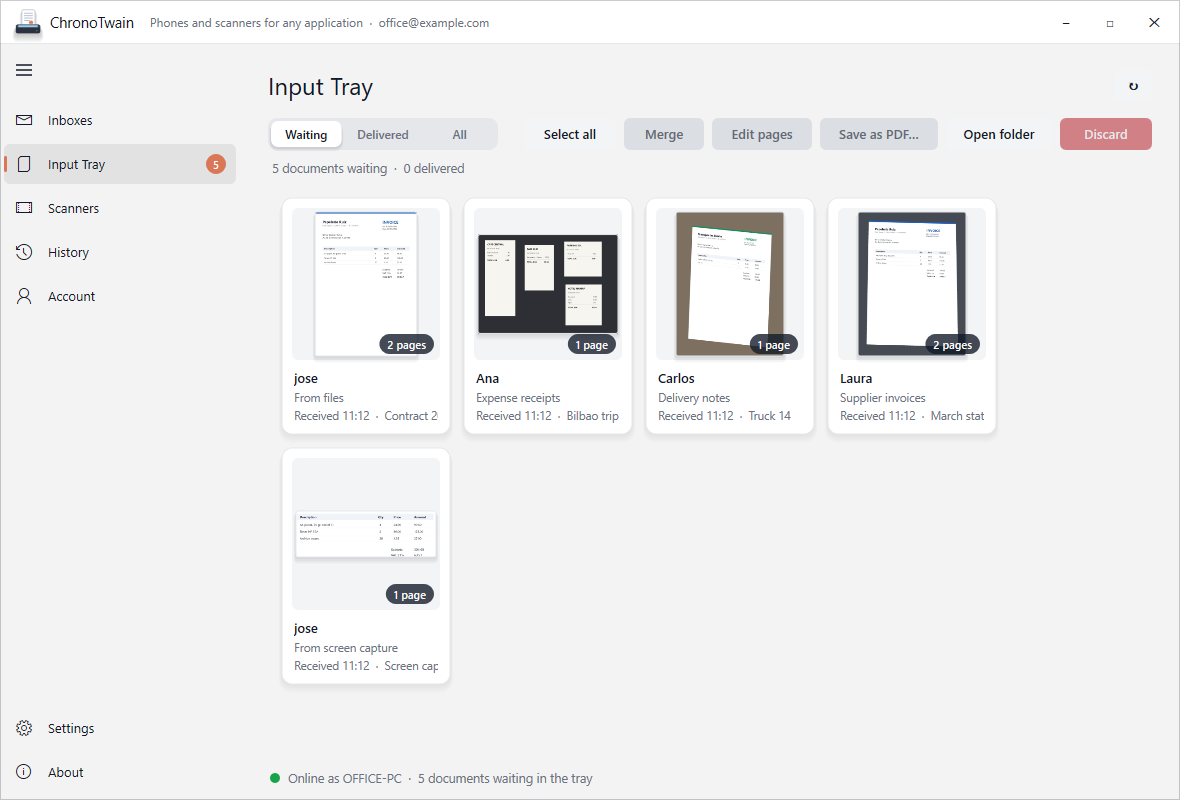Click the 'Supplier invoices' label
This screenshot has height=800, width=1180.
(x=883, y=398)
